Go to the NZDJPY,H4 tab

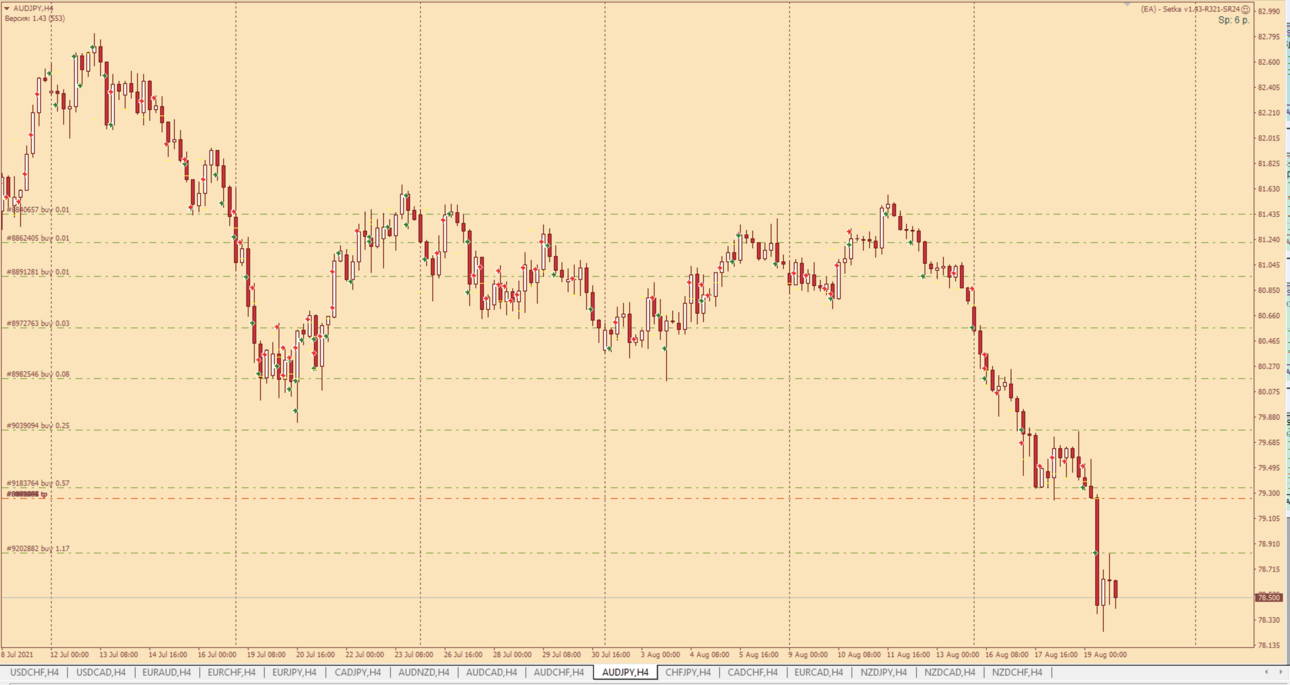tap(884, 672)
